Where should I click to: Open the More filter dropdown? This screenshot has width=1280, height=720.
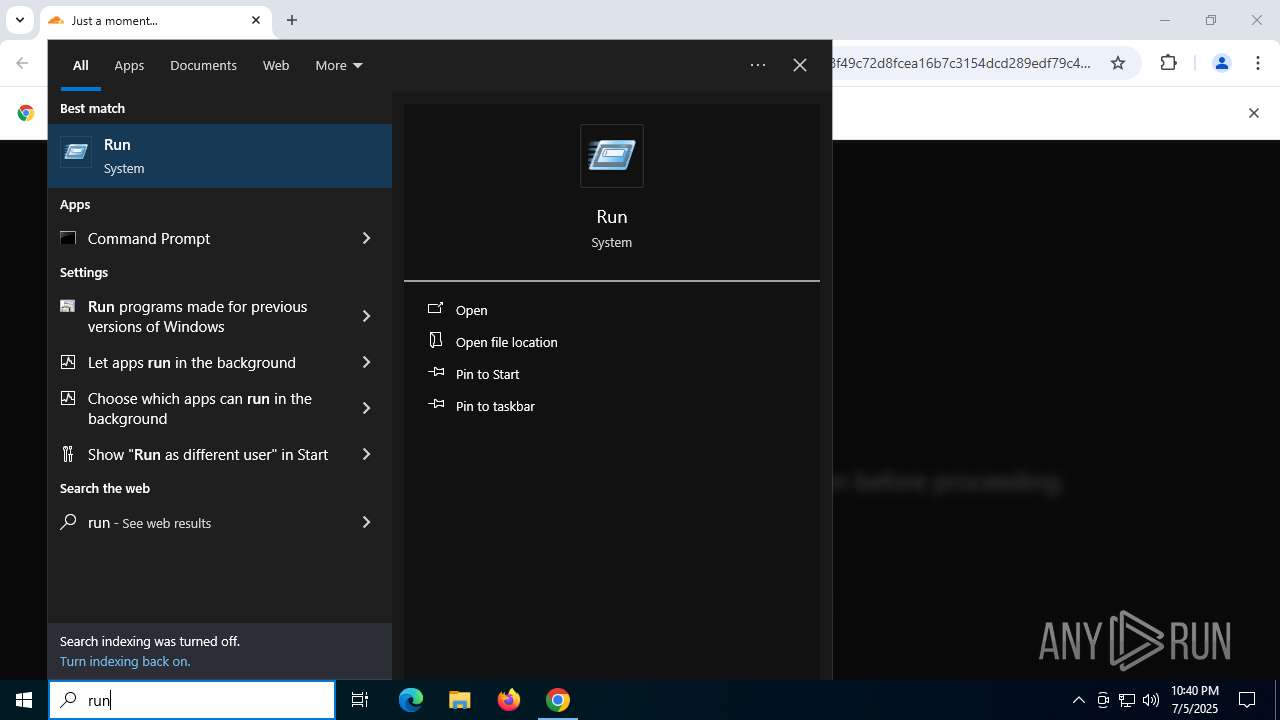click(x=339, y=65)
